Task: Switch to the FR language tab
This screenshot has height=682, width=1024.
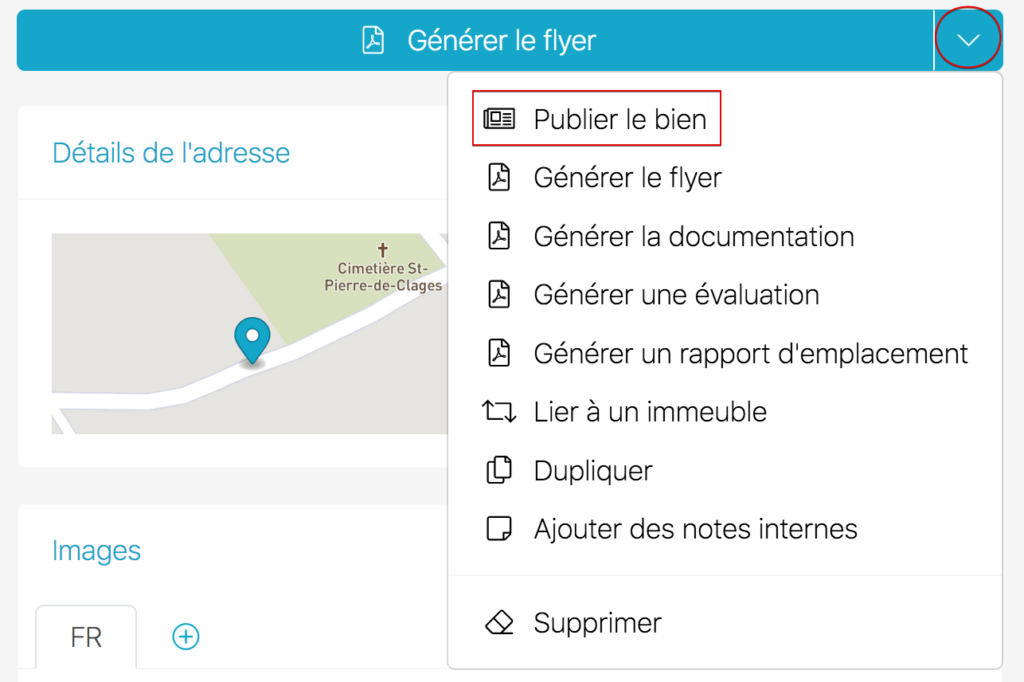Action: point(86,636)
